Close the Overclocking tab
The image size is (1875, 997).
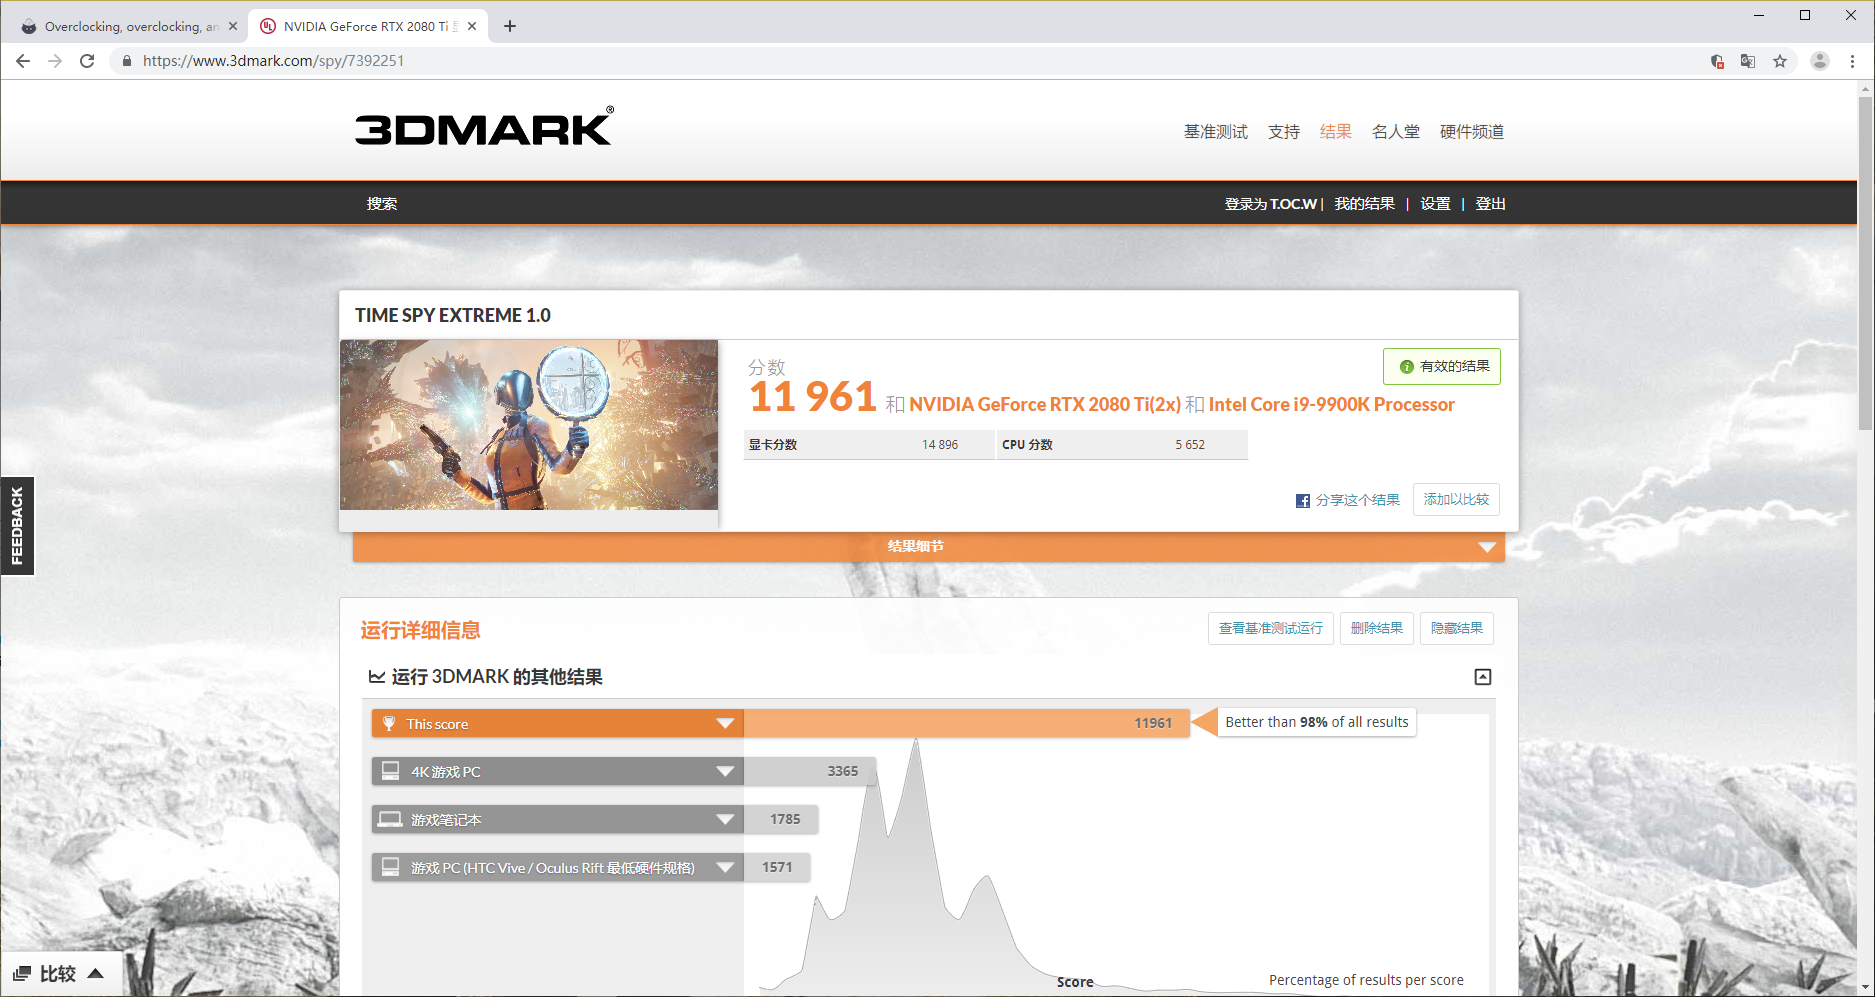point(233,26)
